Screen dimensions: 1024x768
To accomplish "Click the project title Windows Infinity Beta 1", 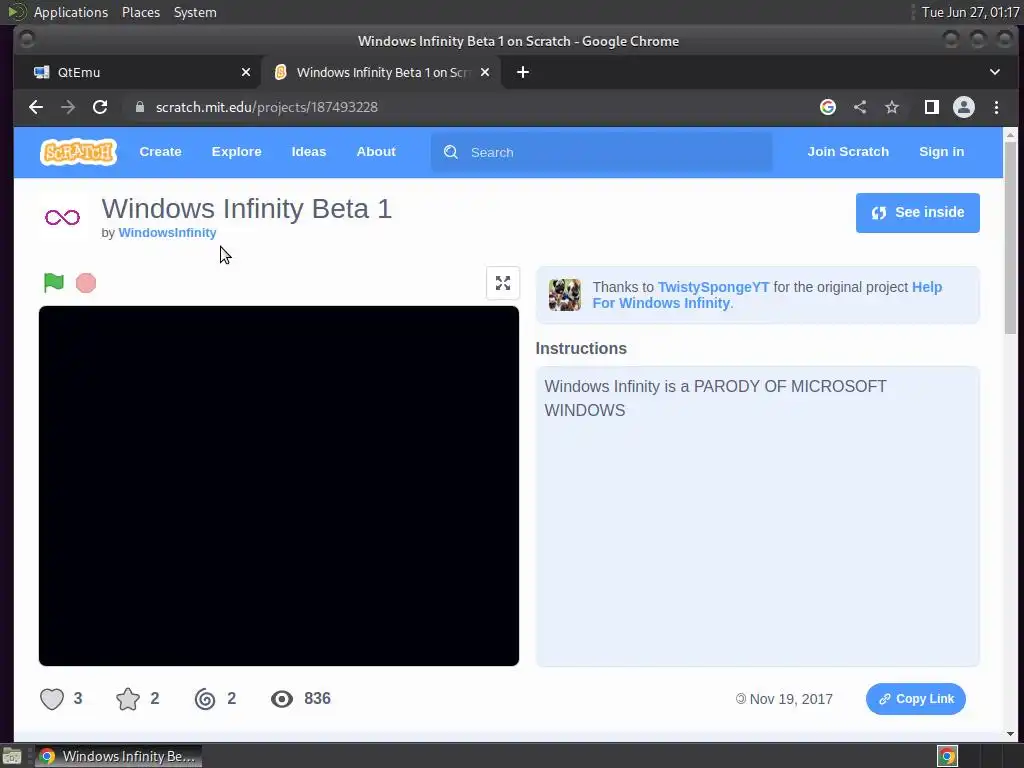I will (x=247, y=209).
